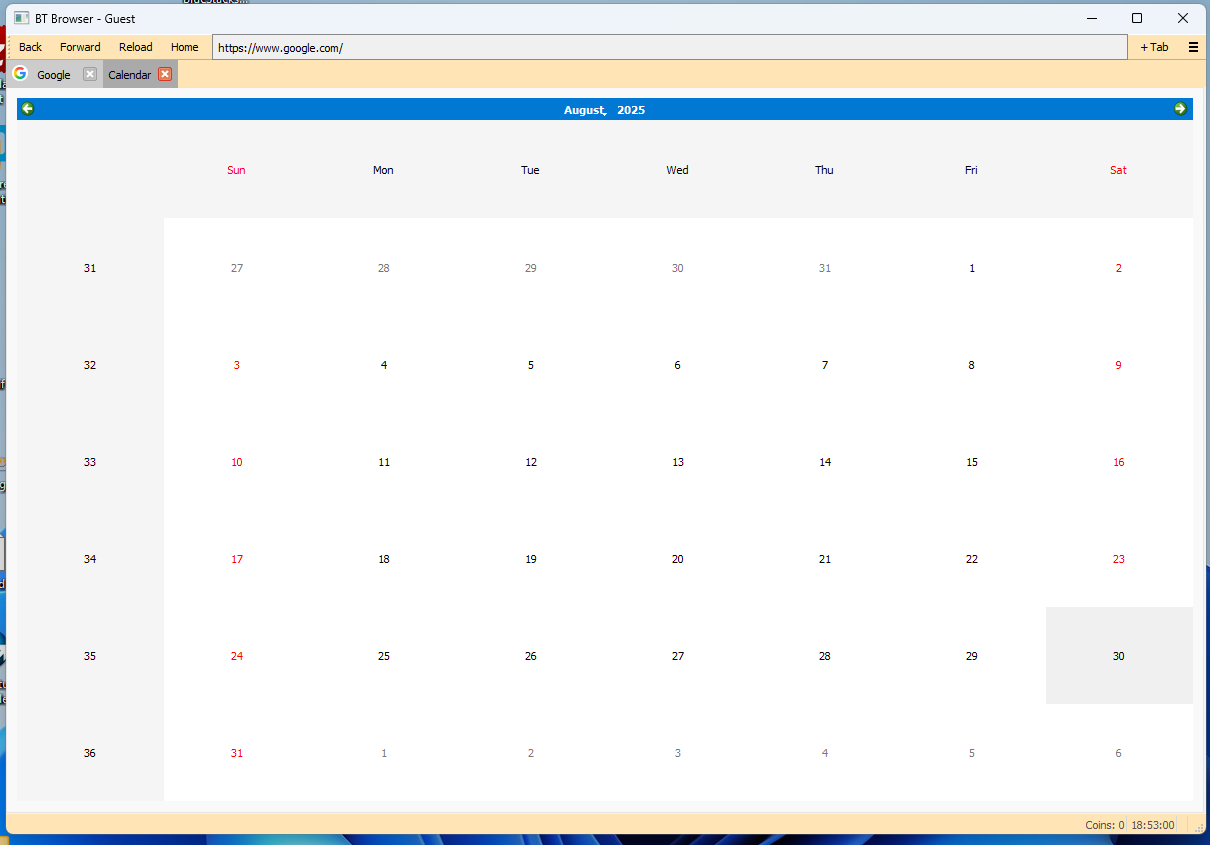This screenshot has height=845, width=1210.
Task: Click week number 35 in the left column
Action: [90, 656]
